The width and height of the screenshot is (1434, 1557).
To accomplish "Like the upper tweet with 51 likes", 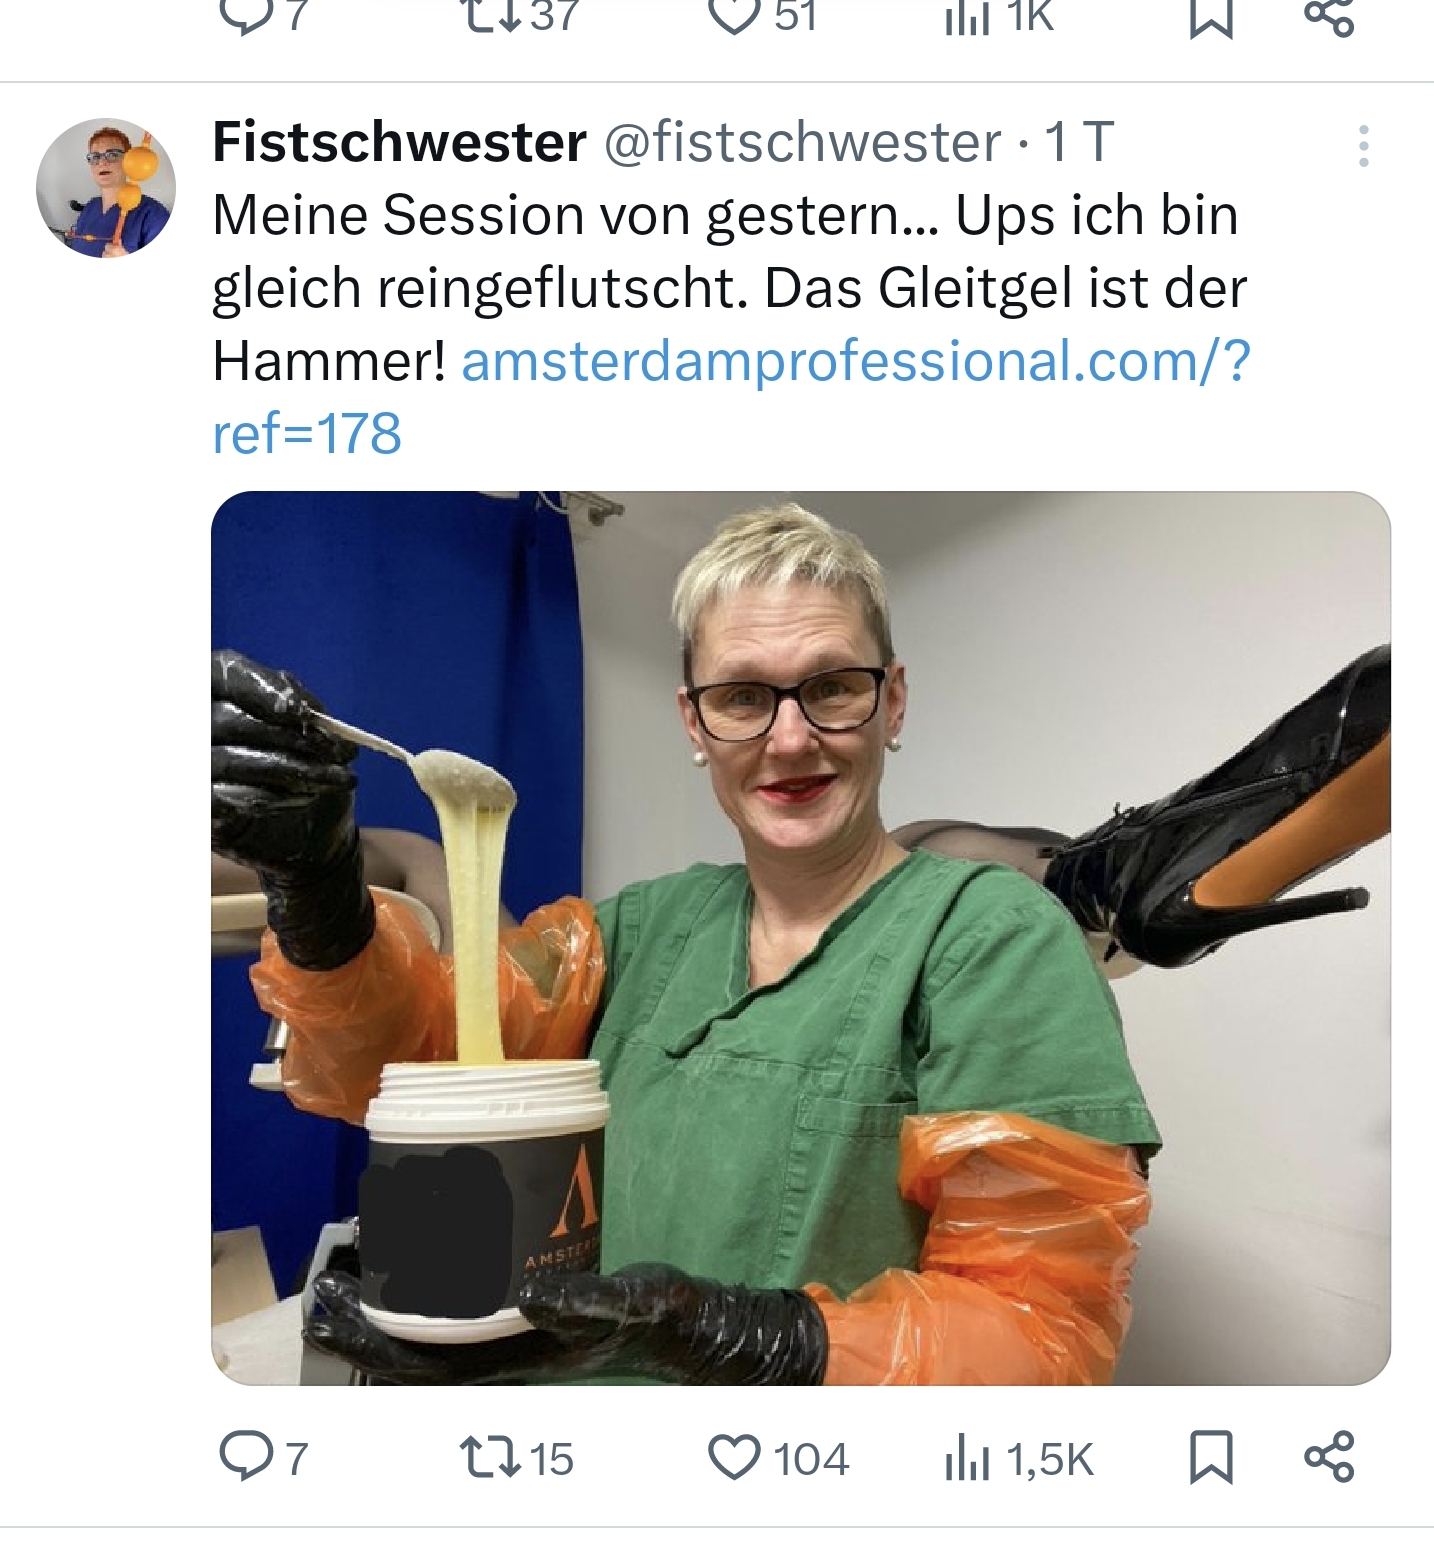I will [x=763, y=16].
